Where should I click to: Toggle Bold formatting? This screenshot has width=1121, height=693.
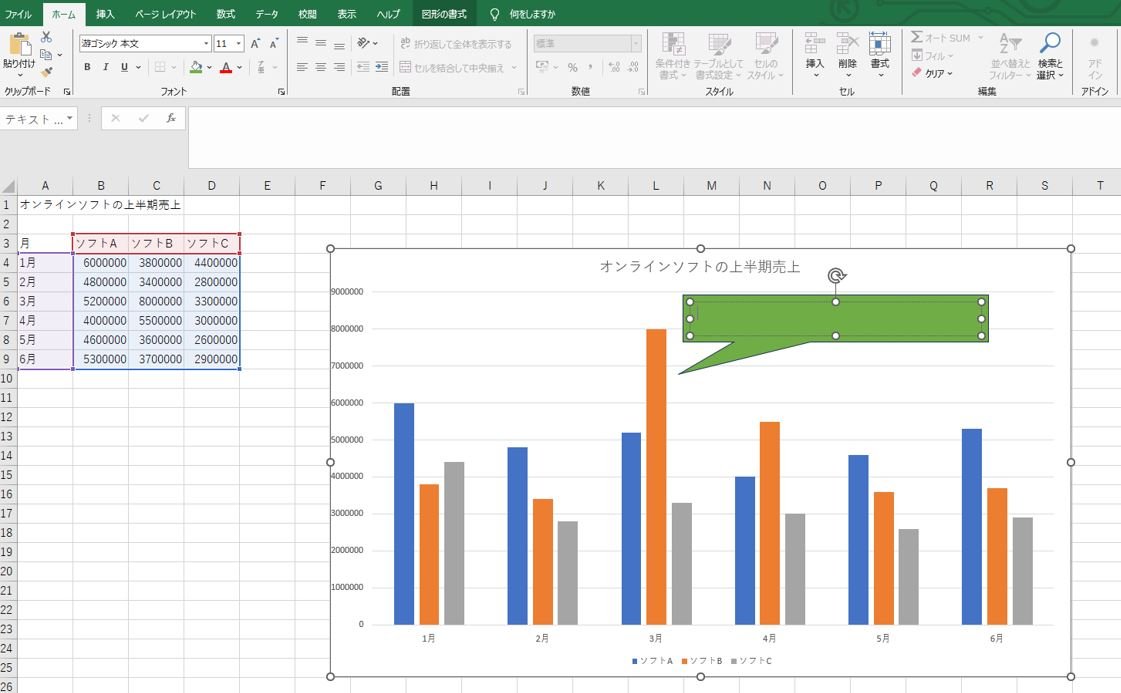click(x=87, y=67)
